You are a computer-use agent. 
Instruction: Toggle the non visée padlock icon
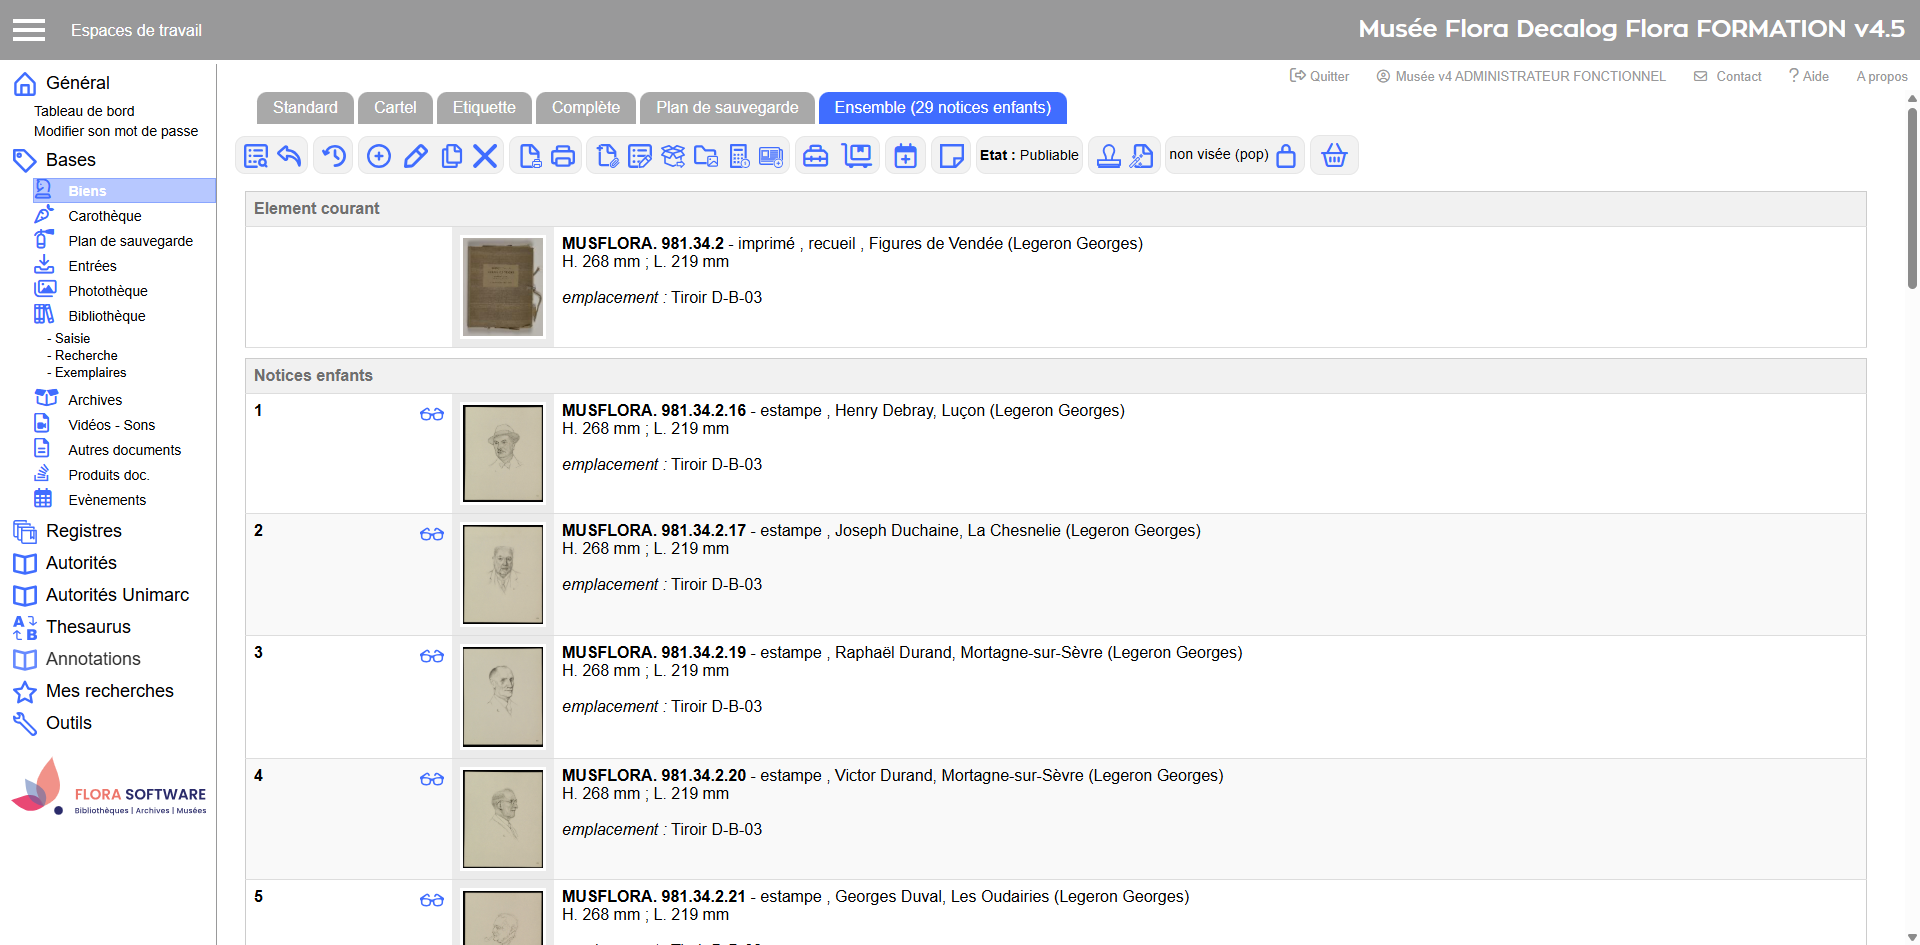[1286, 156]
